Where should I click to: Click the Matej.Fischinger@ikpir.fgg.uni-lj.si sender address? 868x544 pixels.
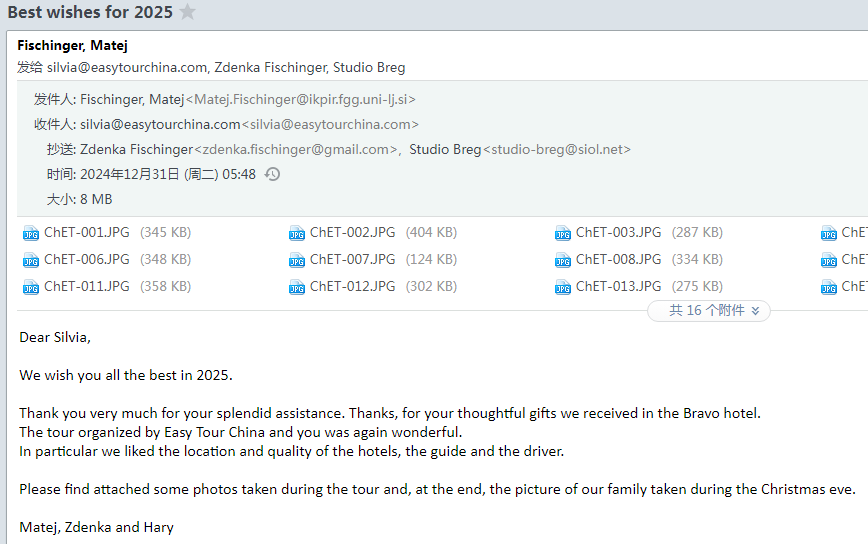(304, 99)
